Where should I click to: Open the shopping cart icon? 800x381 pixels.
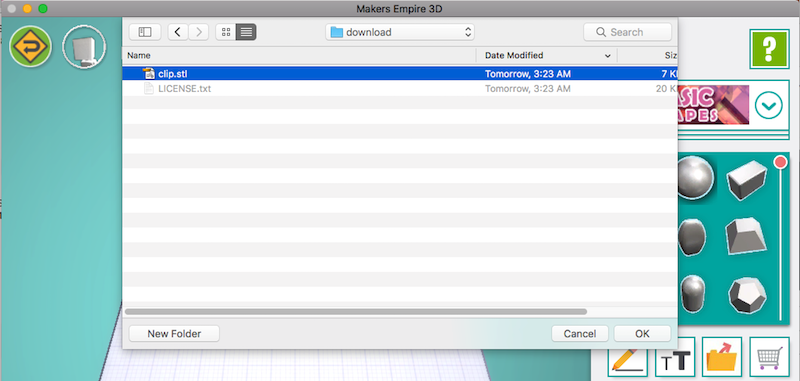pyautogui.click(x=769, y=357)
